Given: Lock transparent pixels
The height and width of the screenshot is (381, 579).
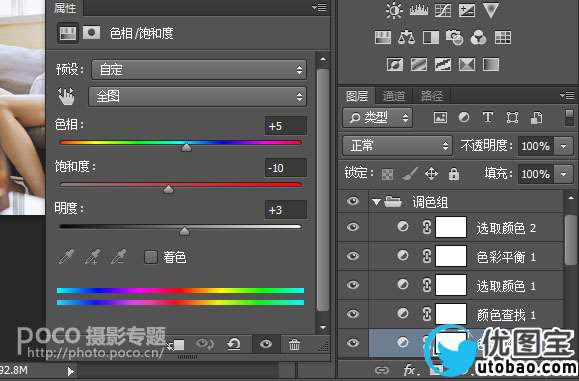Looking at the screenshot, I should (387, 174).
